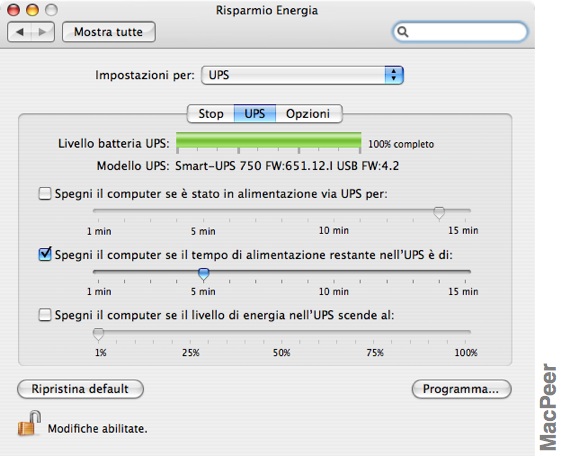Open the Impostazioni per dropdown
The width and height of the screenshot is (561, 456).
[302, 75]
